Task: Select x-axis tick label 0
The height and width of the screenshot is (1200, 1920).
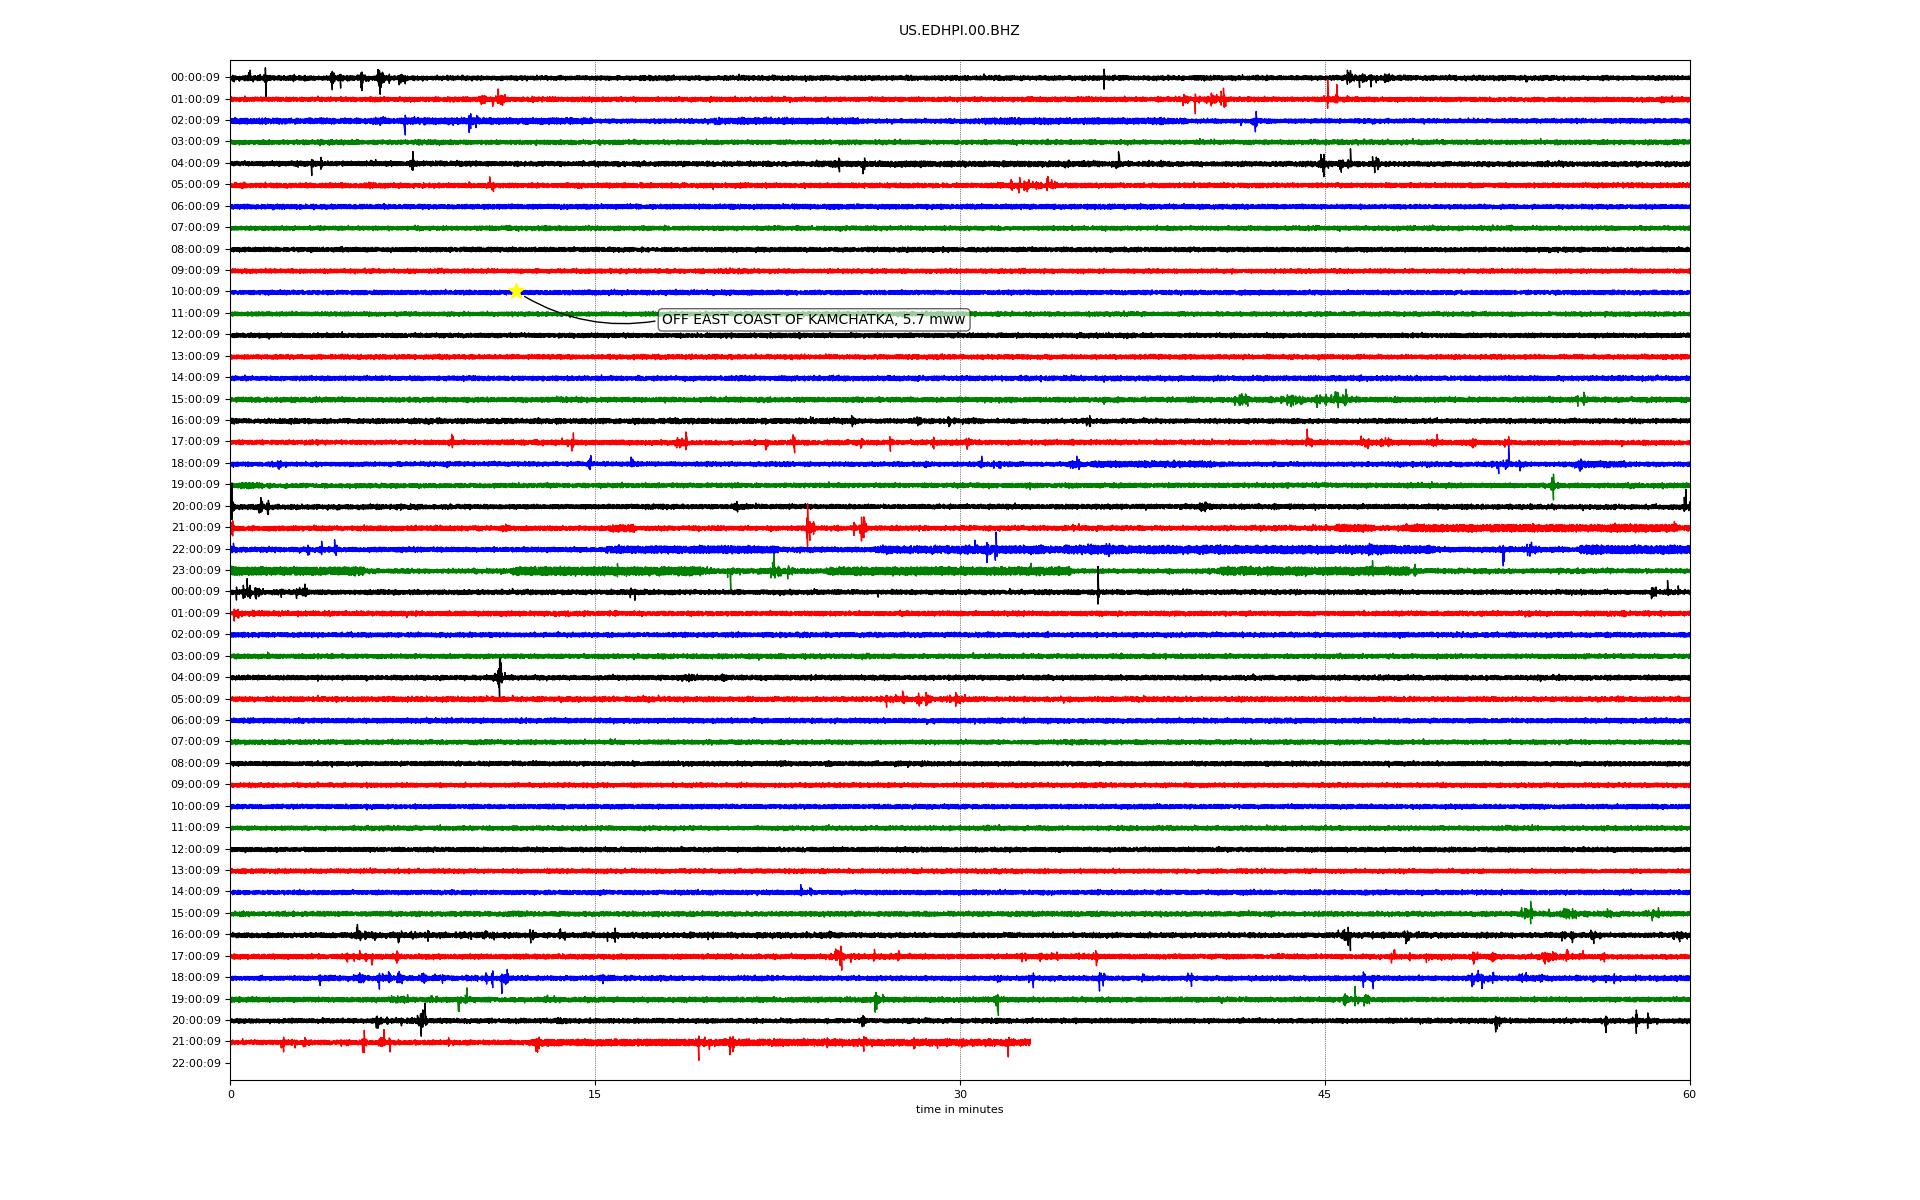Action: tap(231, 1094)
